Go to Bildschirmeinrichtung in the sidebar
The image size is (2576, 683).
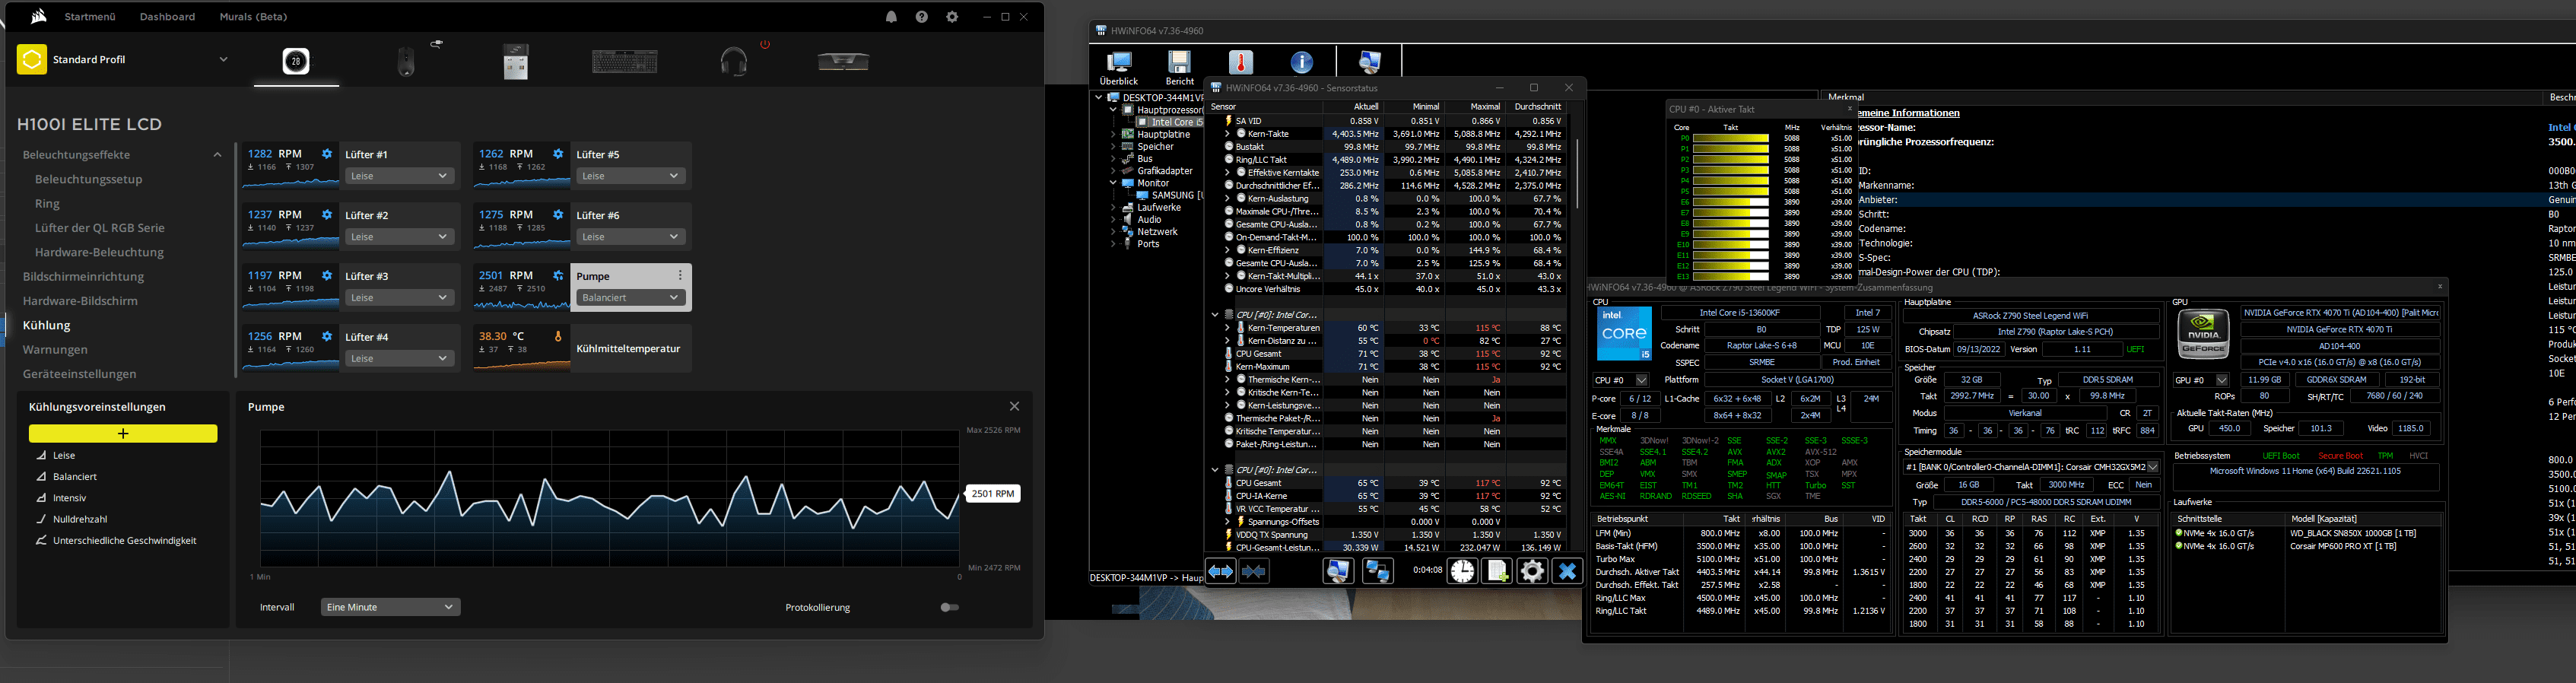pos(83,276)
